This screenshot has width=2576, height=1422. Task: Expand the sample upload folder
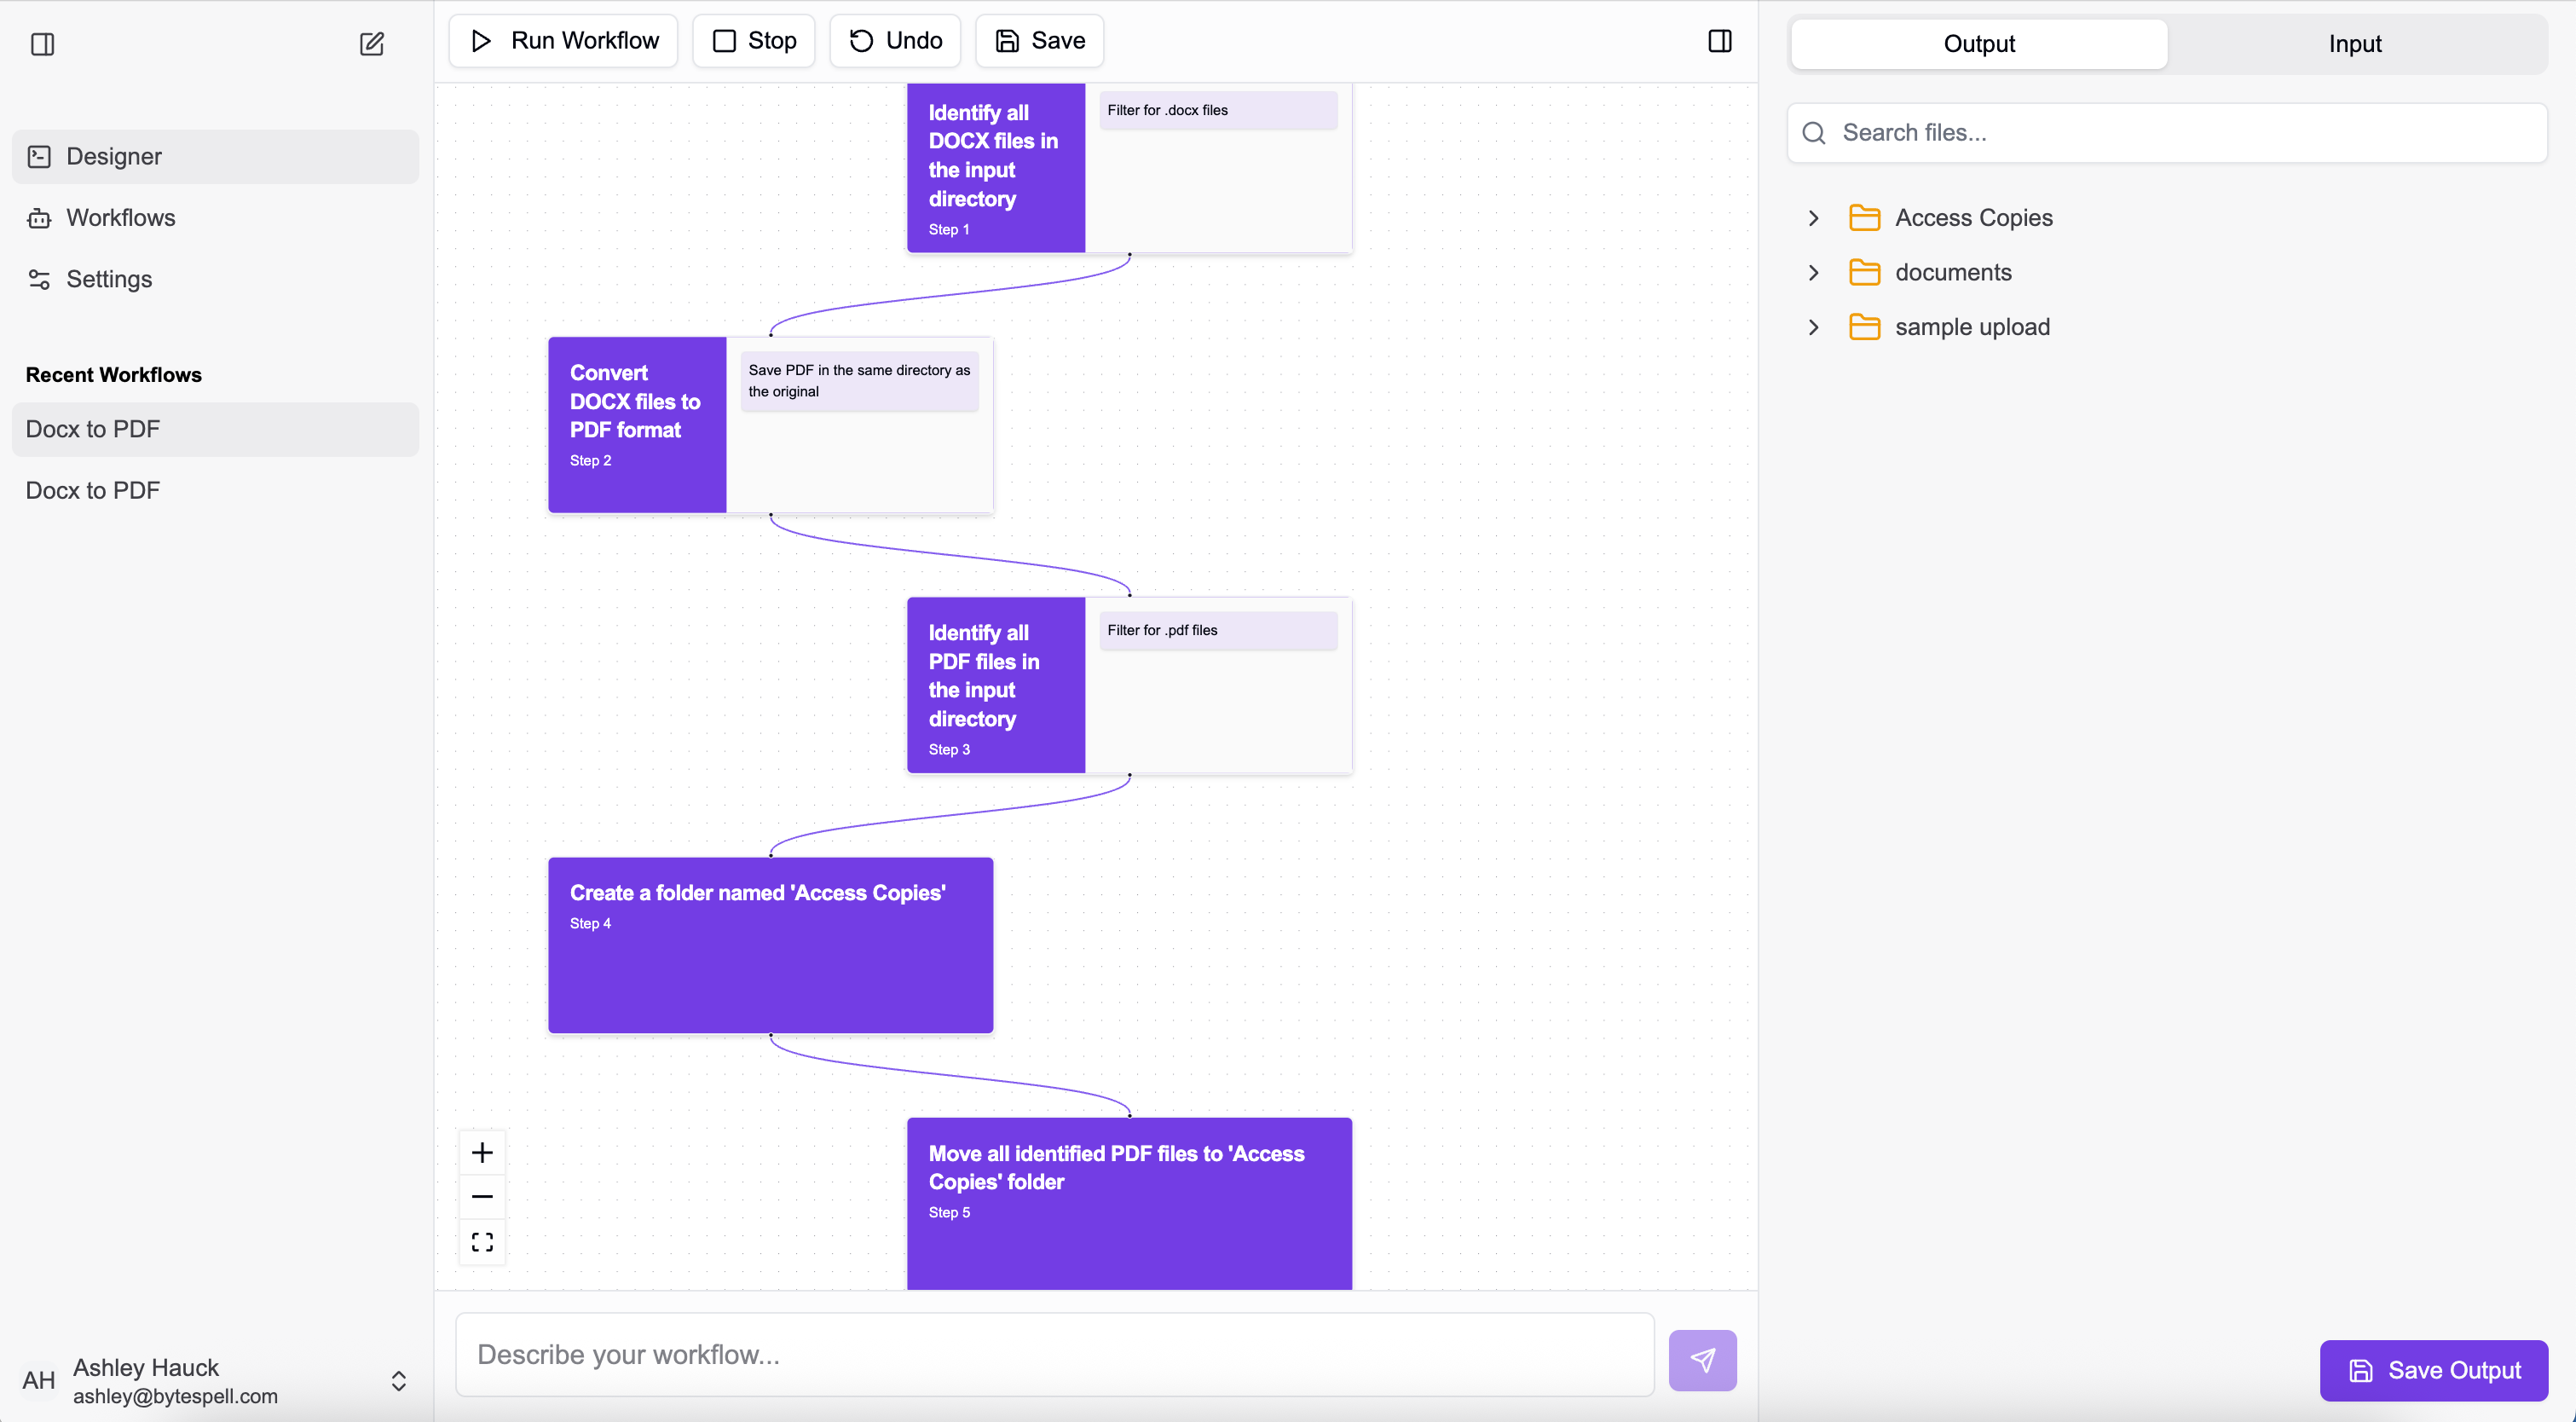[1813, 327]
